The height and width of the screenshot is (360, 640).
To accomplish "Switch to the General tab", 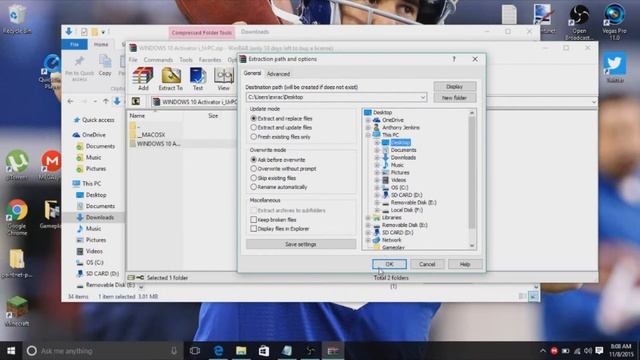I will pos(252,73).
